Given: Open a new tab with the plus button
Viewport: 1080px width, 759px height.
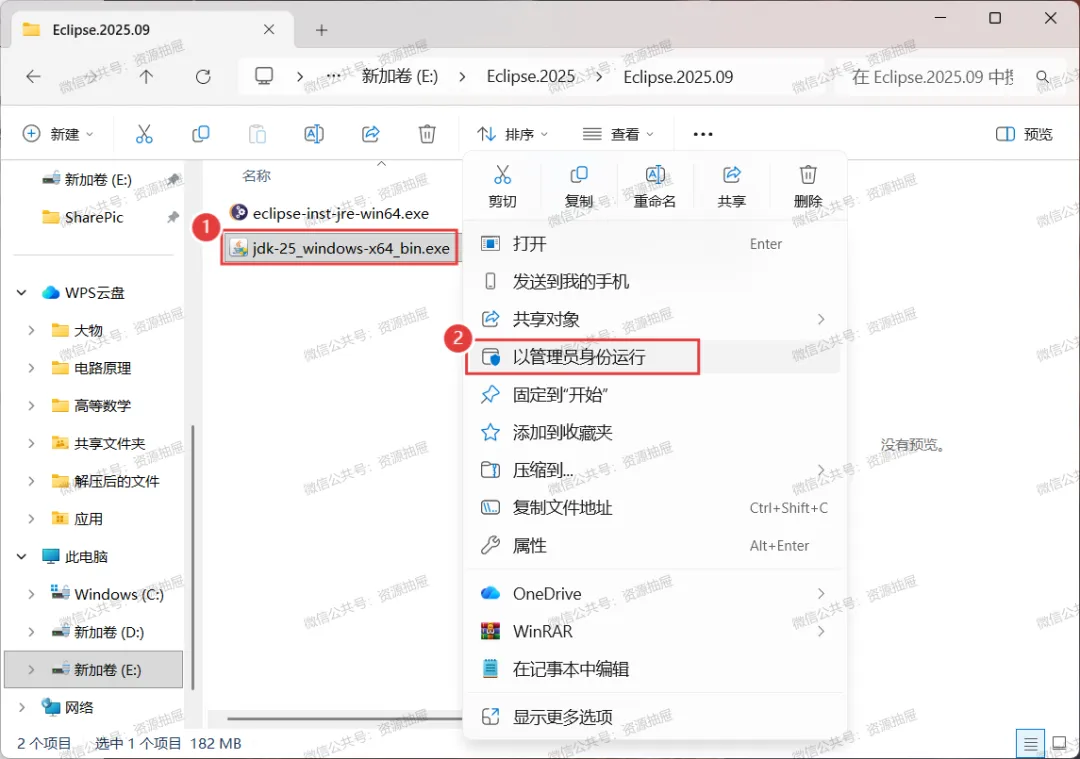Looking at the screenshot, I should (x=321, y=30).
